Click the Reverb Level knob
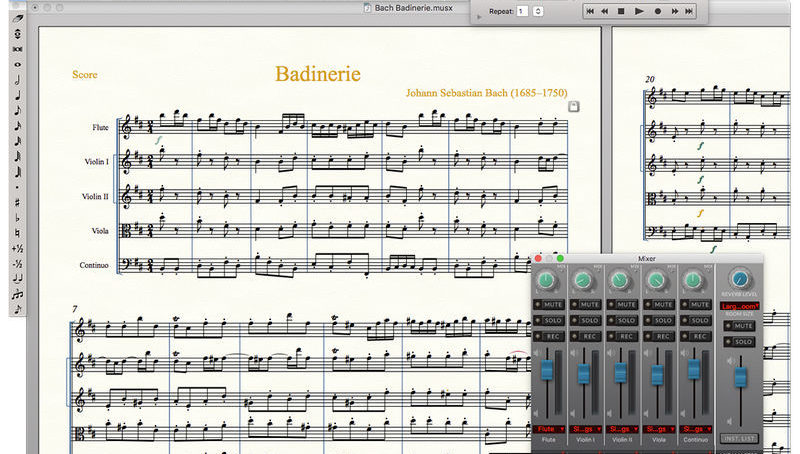The height and width of the screenshot is (454, 800). [x=739, y=279]
